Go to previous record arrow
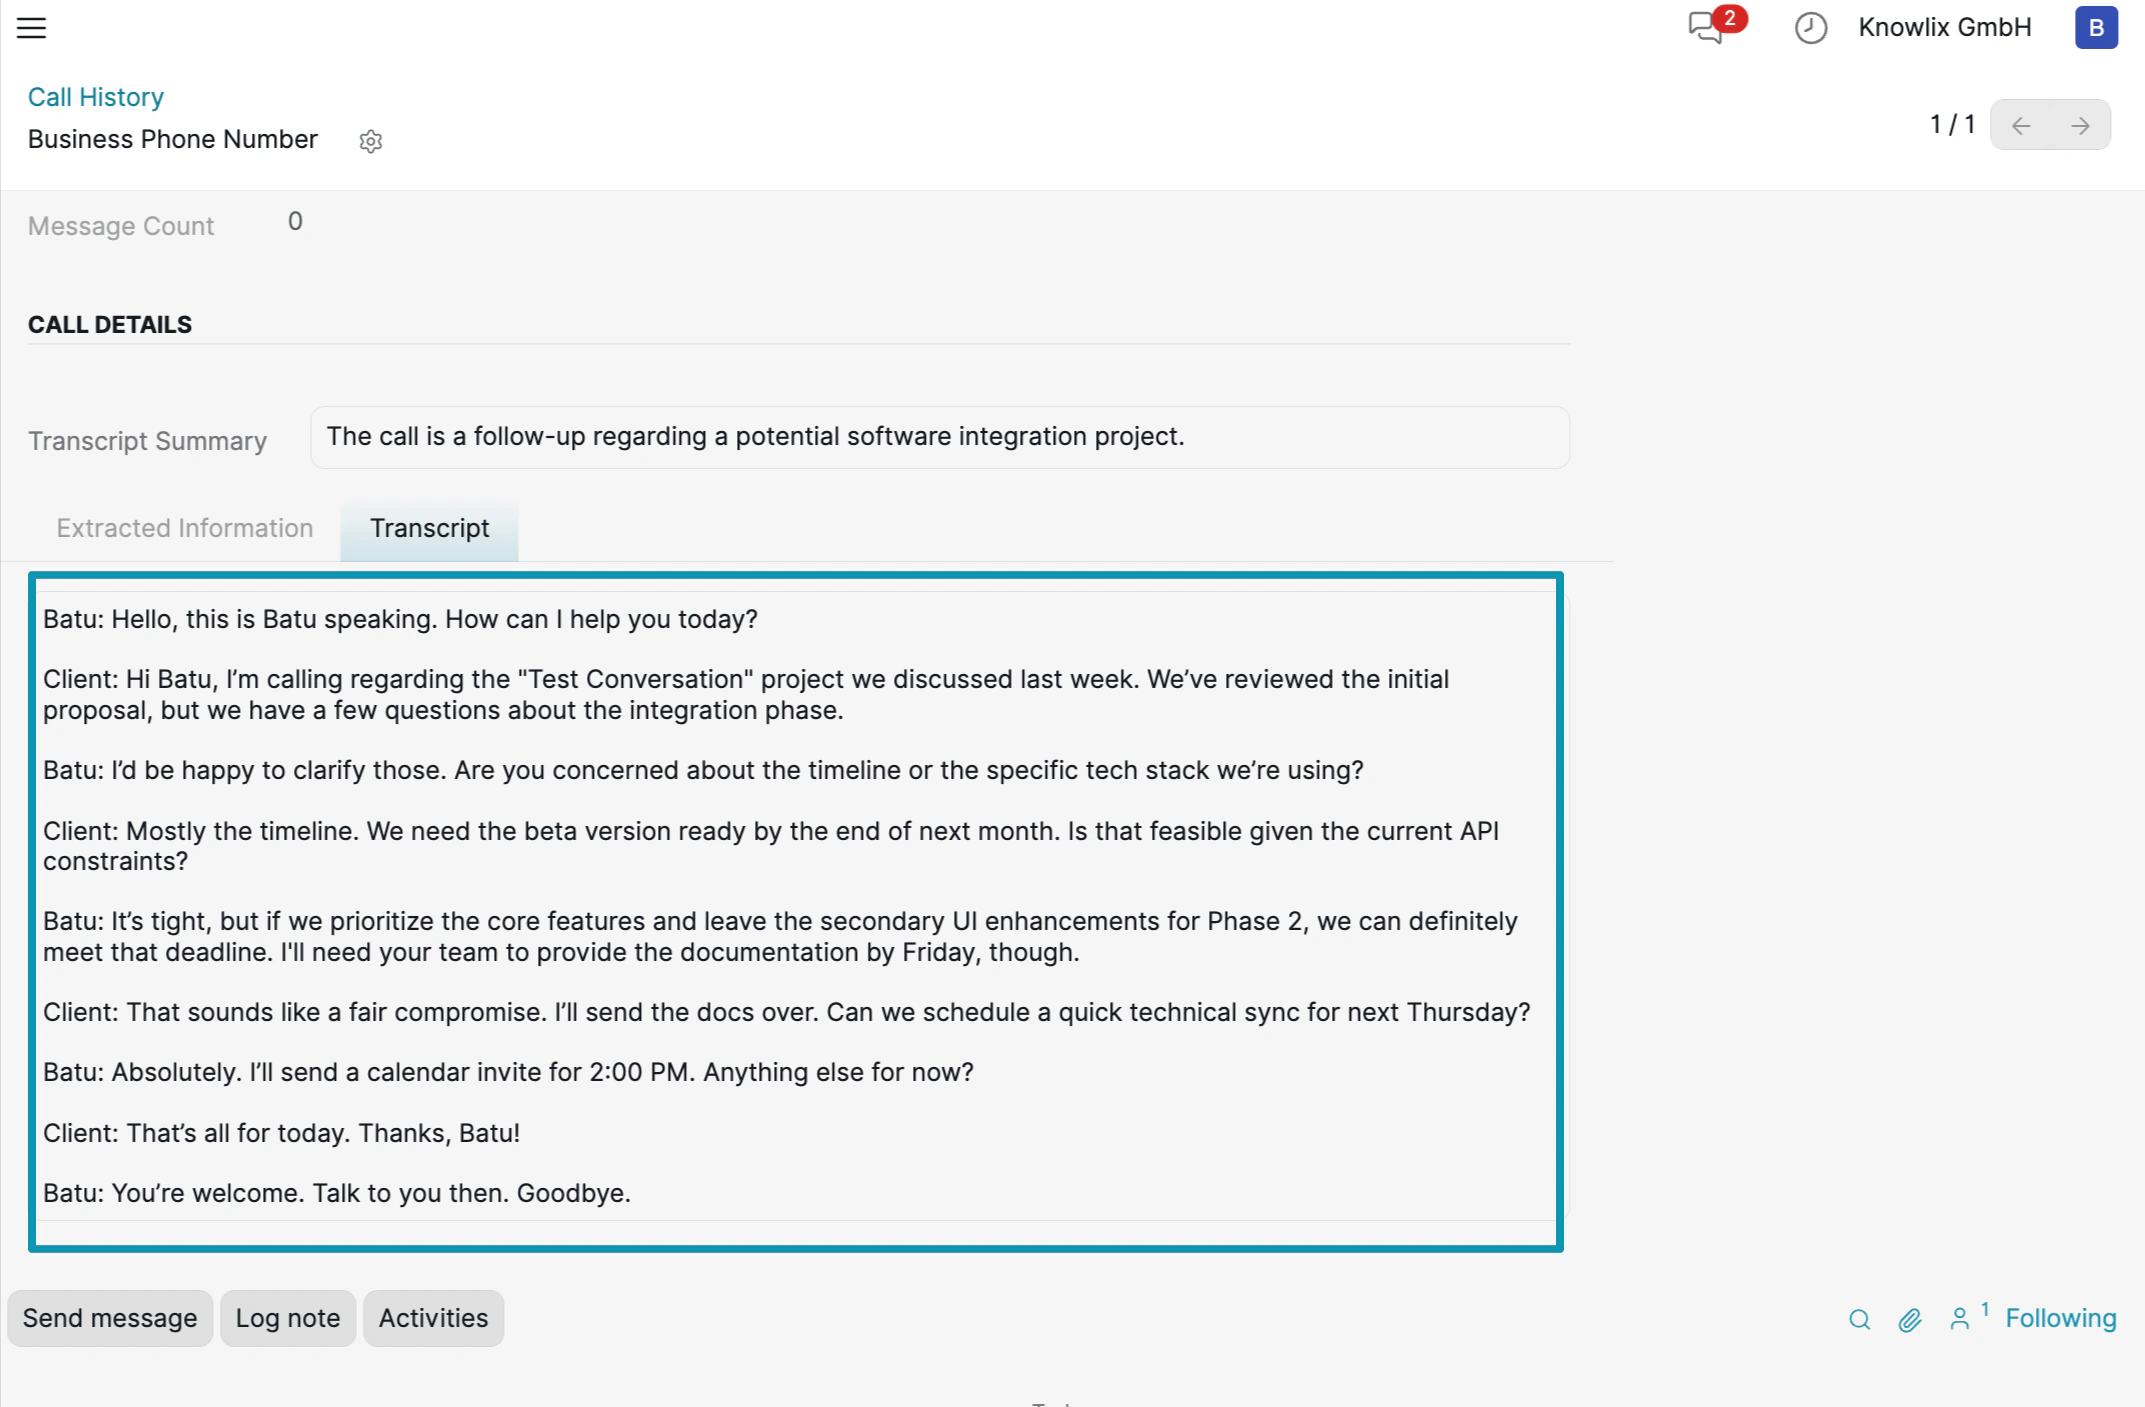2145x1407 pixels. [2021, 125]
